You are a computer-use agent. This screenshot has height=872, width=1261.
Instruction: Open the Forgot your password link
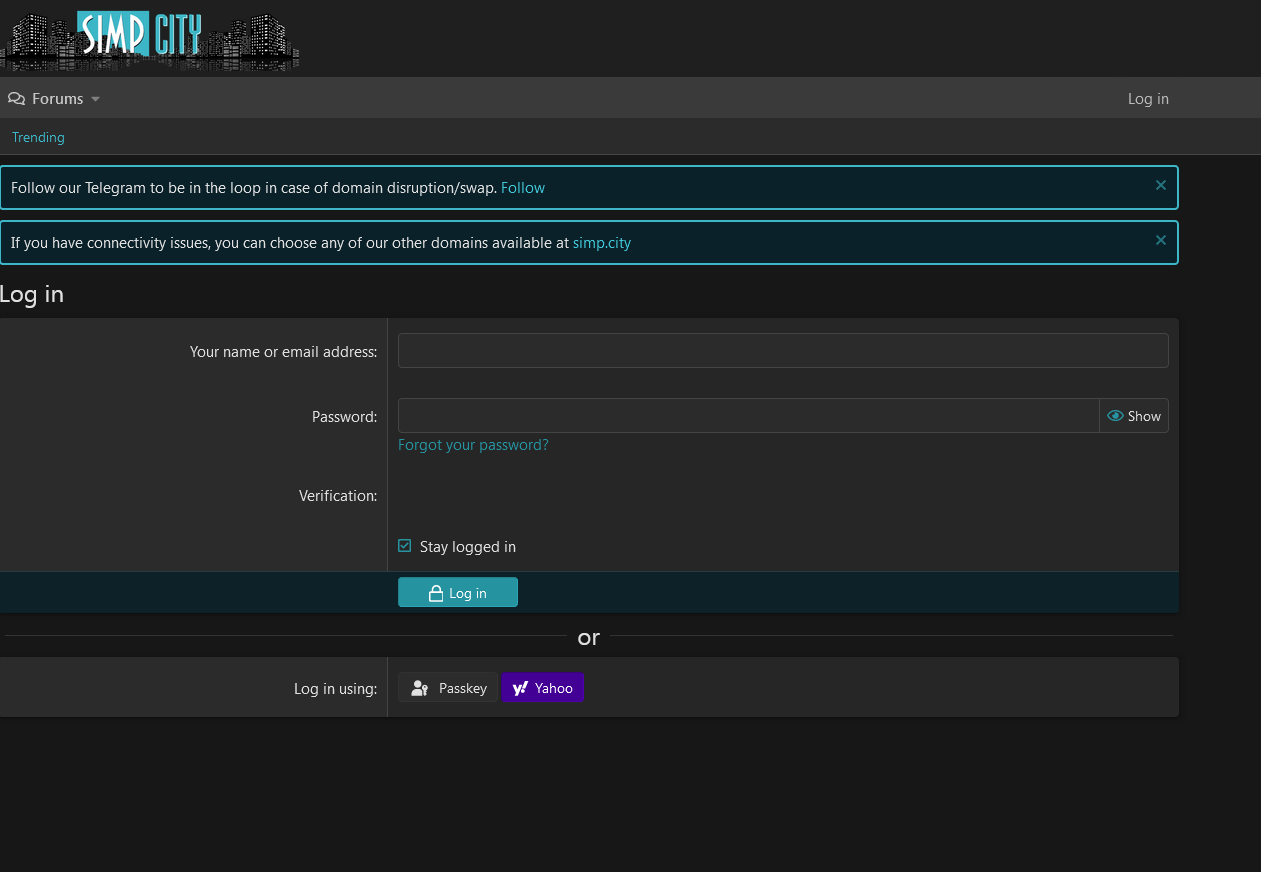tap(473, 445)
